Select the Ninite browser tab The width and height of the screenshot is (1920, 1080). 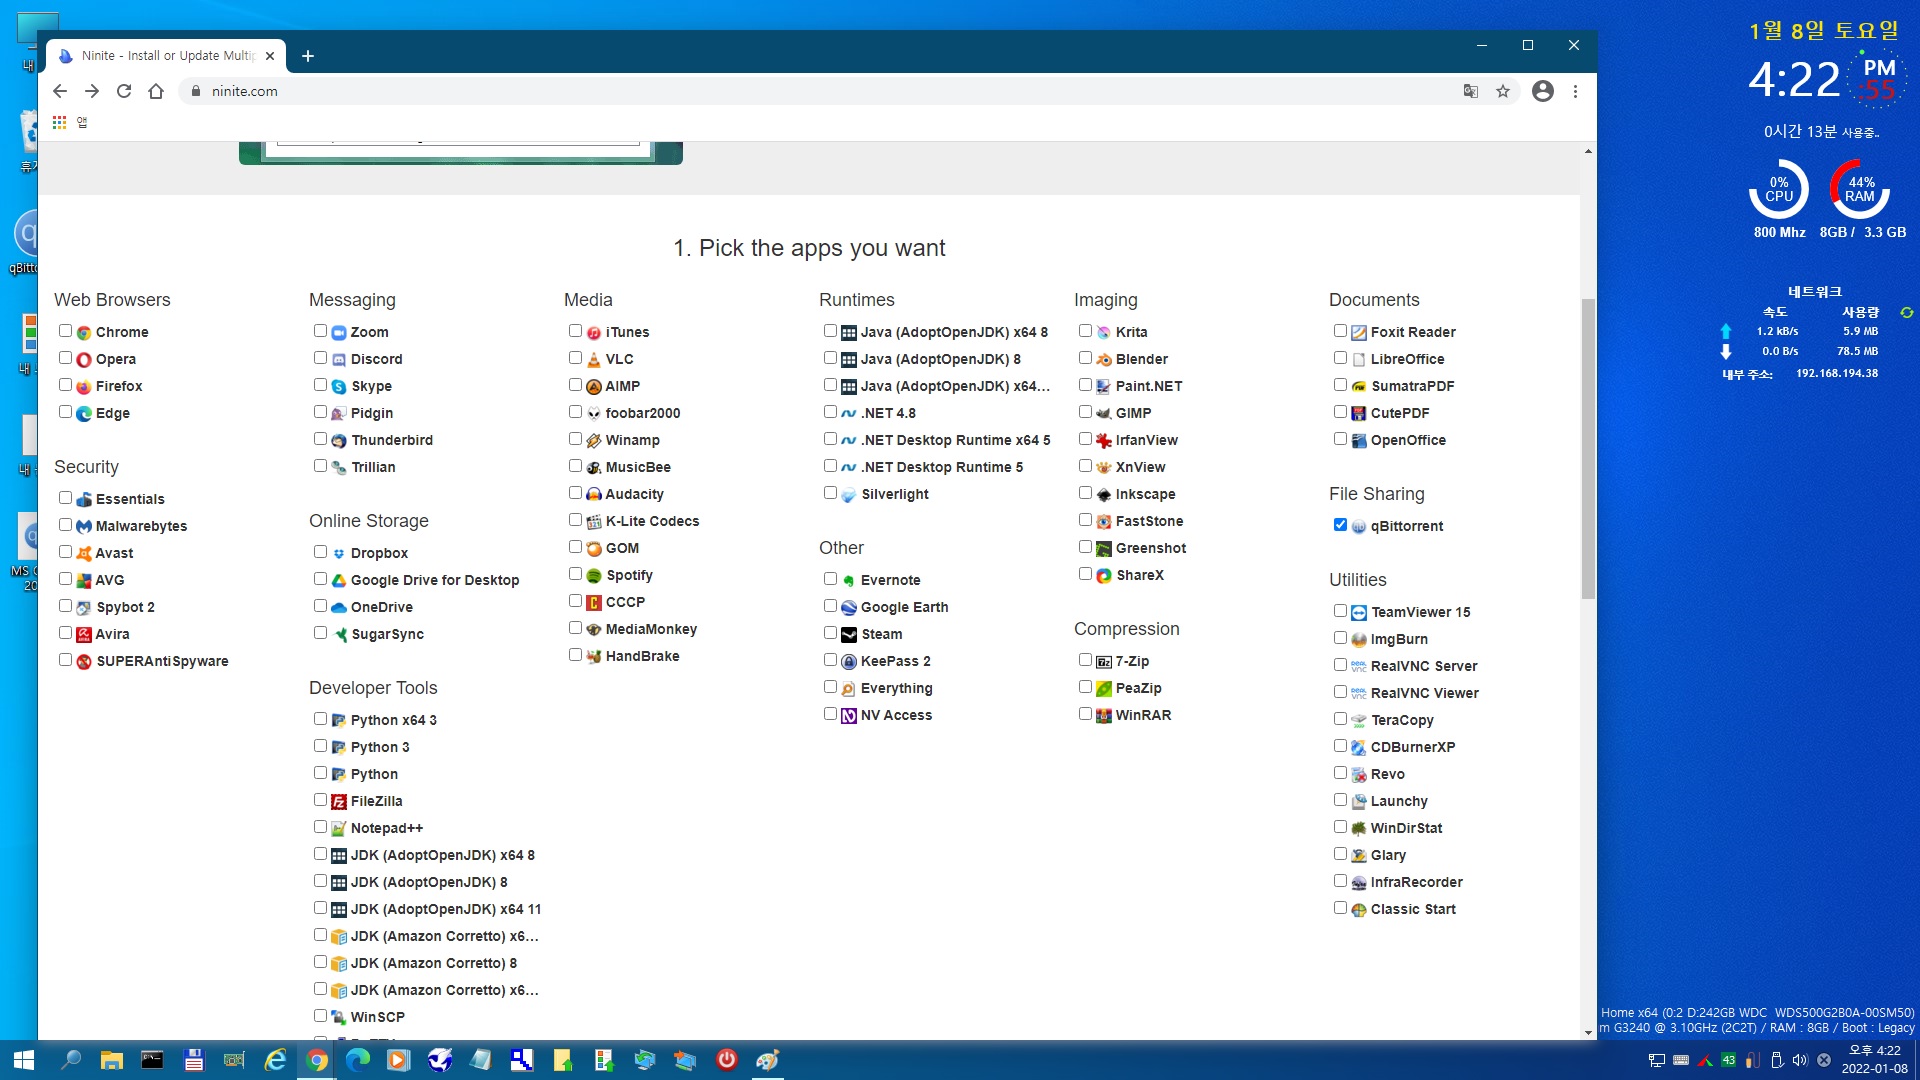[166, 56]
